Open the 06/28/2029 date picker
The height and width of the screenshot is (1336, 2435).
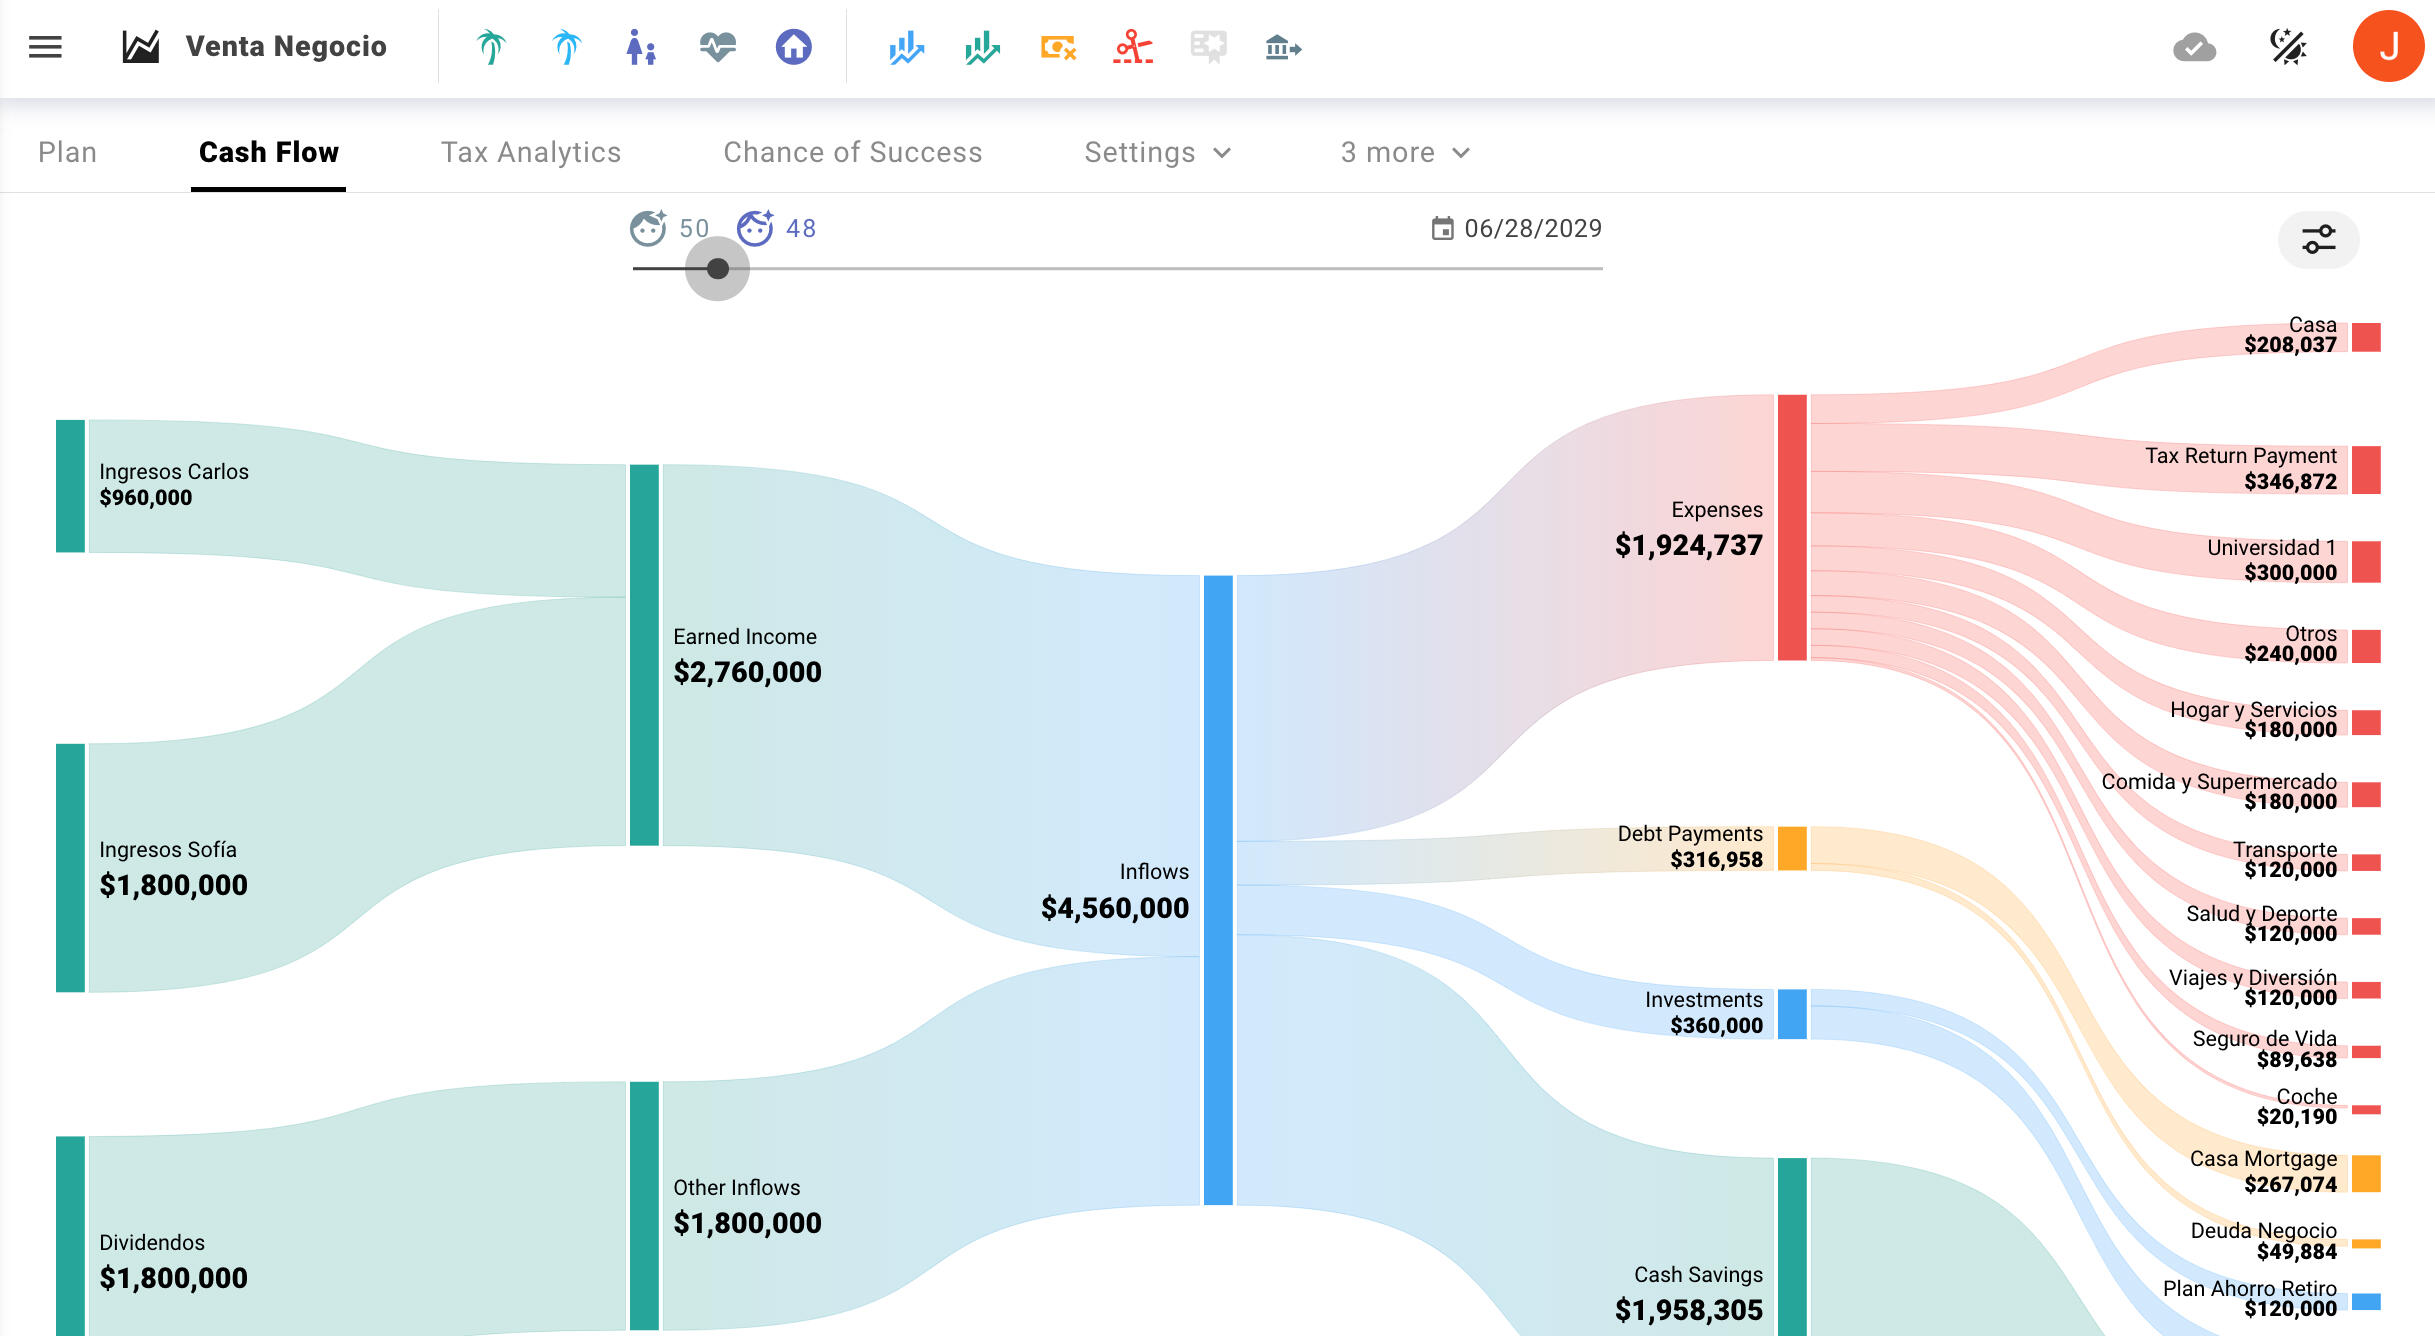(1517, 229)
